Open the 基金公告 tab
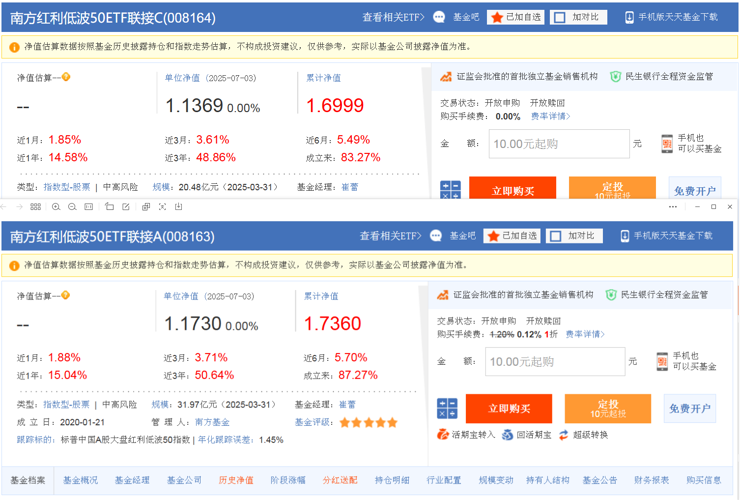Image resolution: width=740 pixels, height=500 pixels. 599,480
